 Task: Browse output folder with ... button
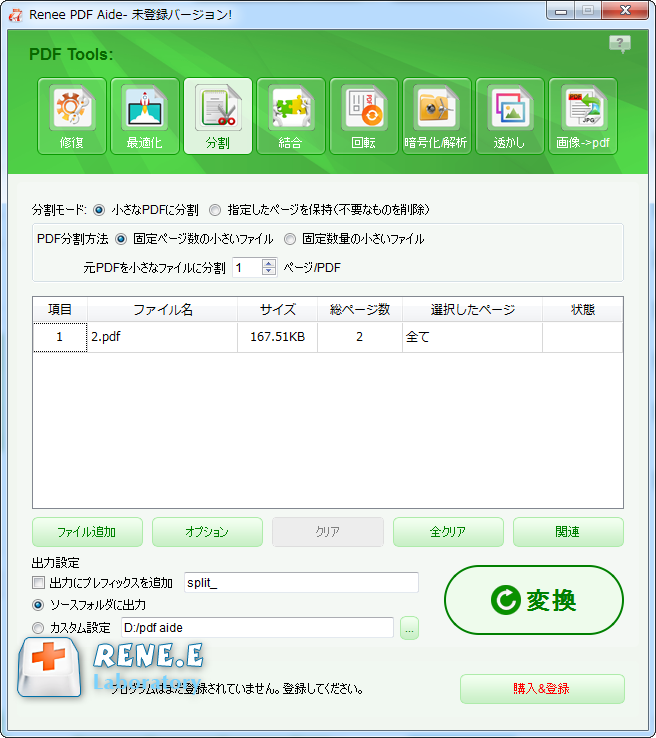coord(409,628)
